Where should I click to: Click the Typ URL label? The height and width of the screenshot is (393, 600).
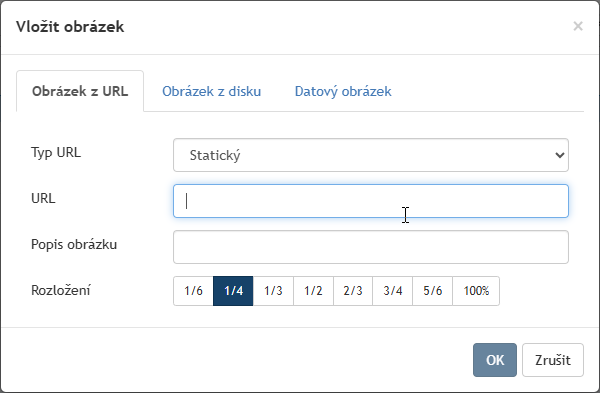click(x=56, y=153)
